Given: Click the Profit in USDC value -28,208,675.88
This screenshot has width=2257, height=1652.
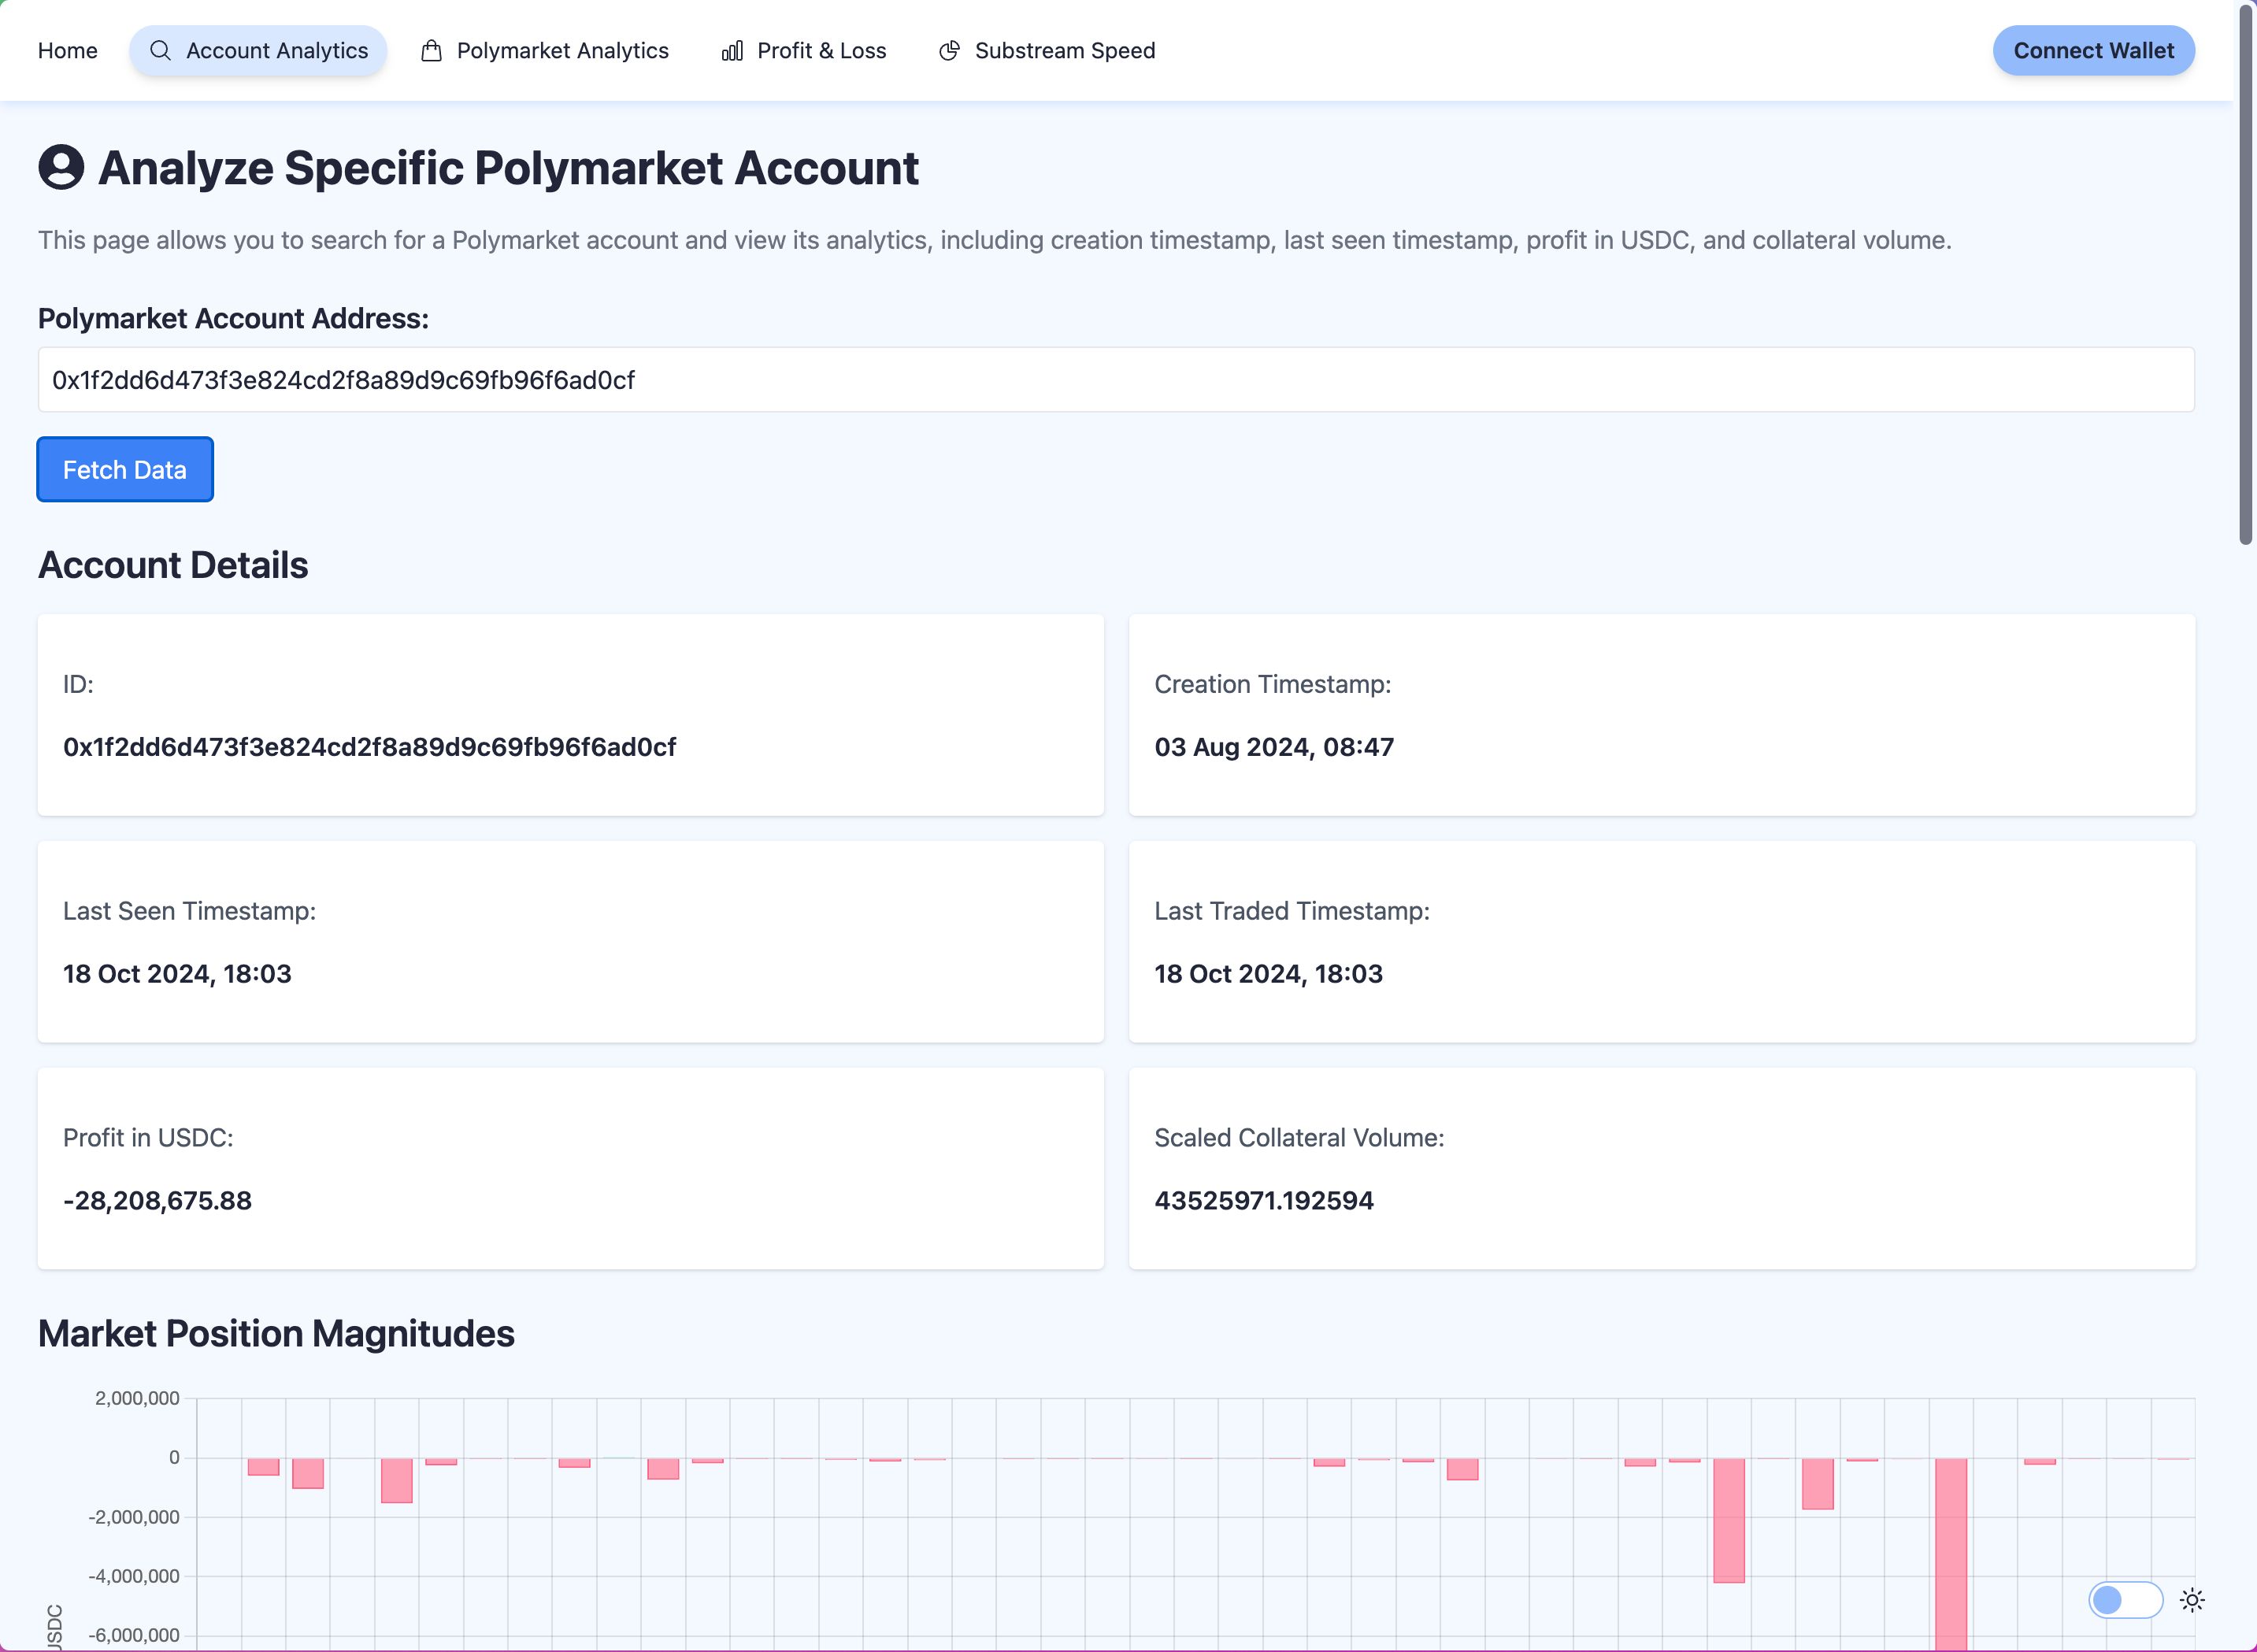Looking at the screenshot, I should (157, 1201).
